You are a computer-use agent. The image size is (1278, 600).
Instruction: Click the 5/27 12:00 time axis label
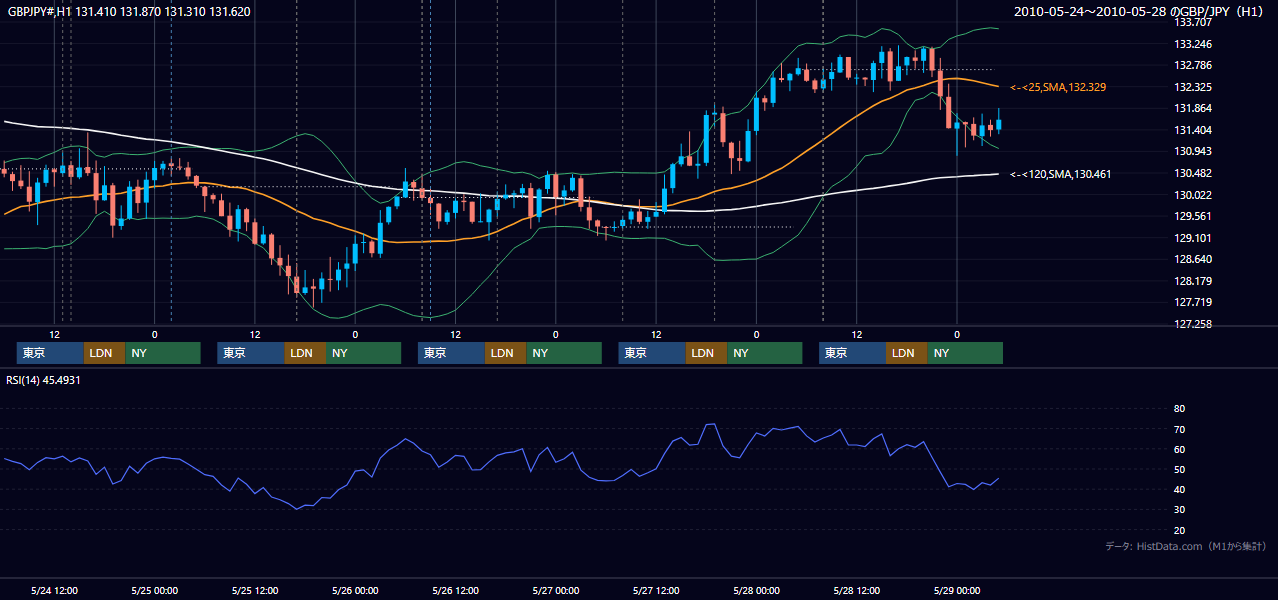656,590
